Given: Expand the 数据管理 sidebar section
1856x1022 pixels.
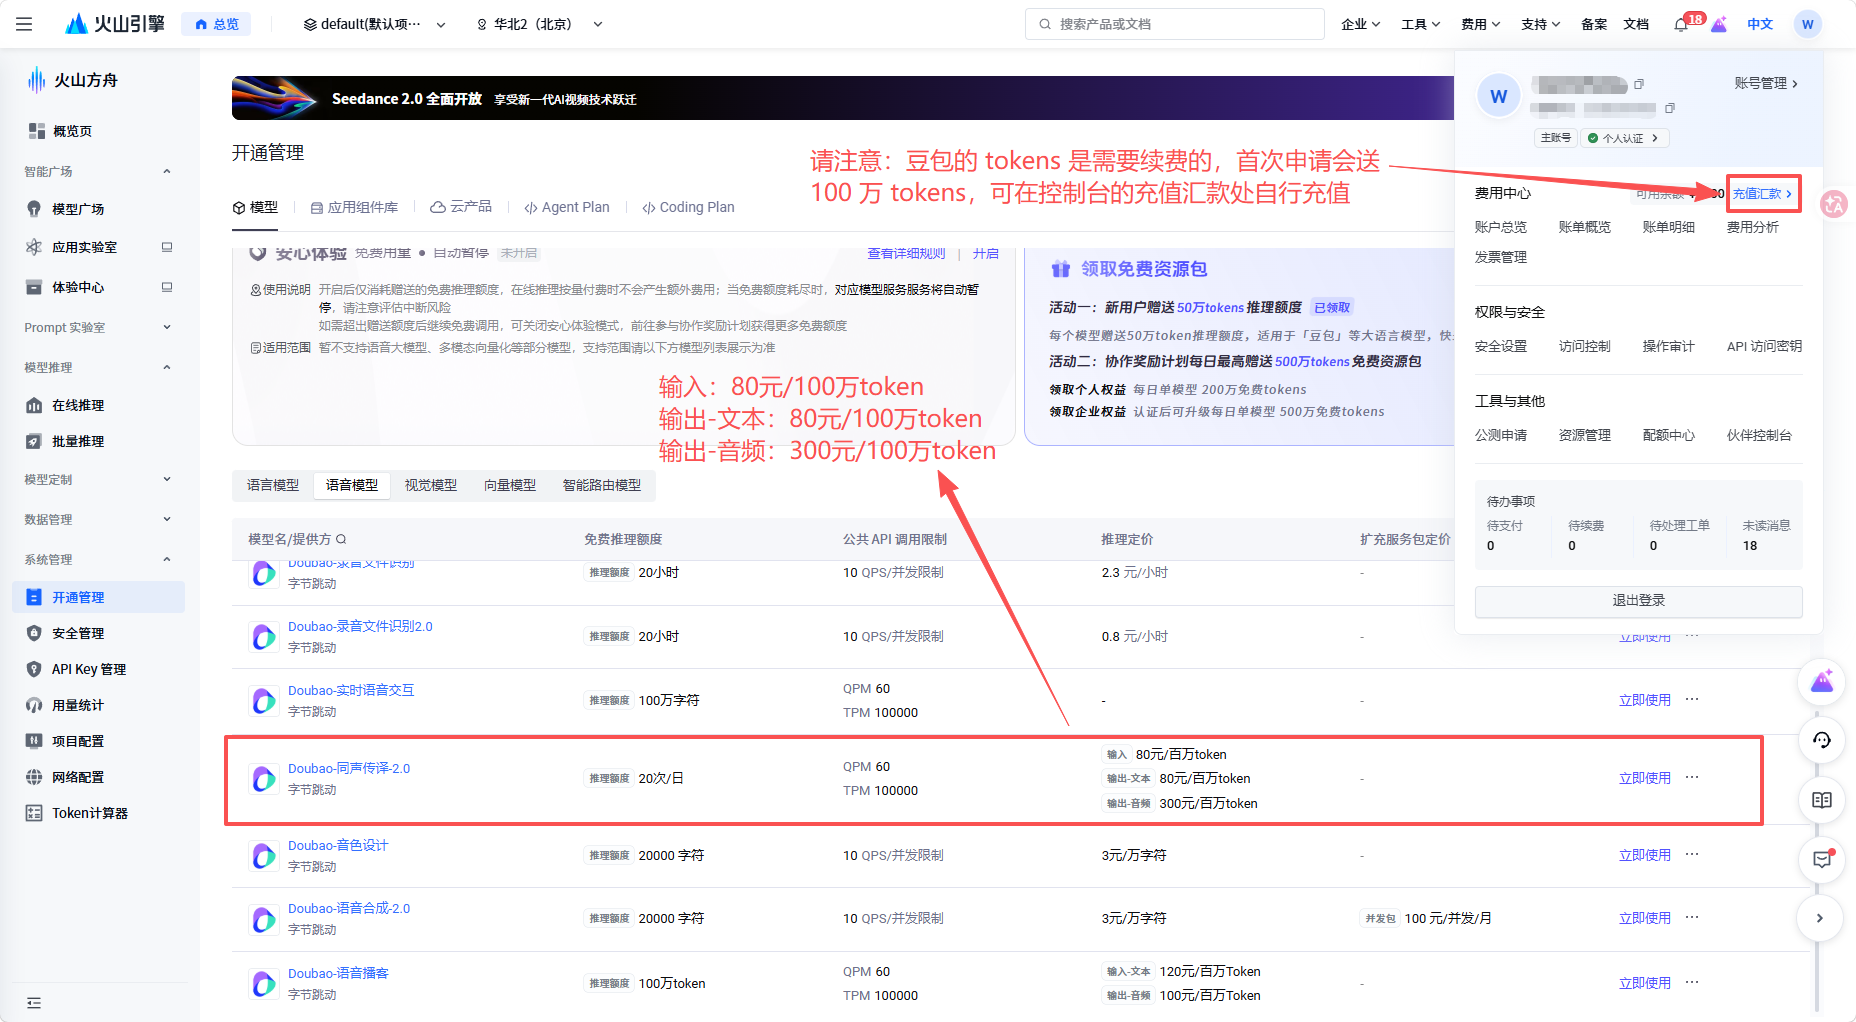Looking at the screenshot, I should pos(98,519).
